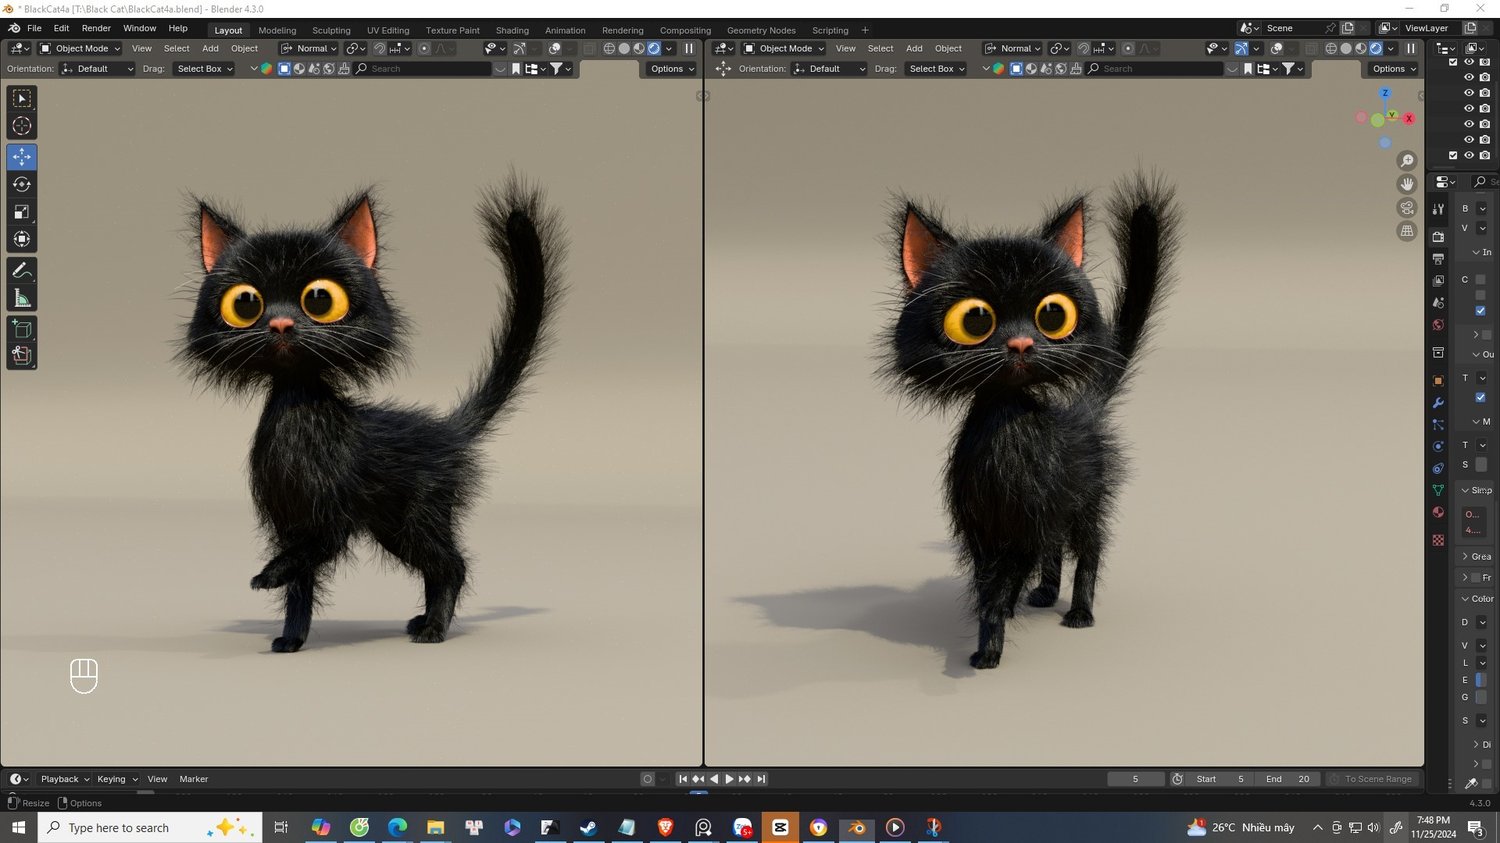Select the Select Box tool in left toolbar
This screenshot has height=843, width=1500.
pyautogui.click(x=22, y=98)
